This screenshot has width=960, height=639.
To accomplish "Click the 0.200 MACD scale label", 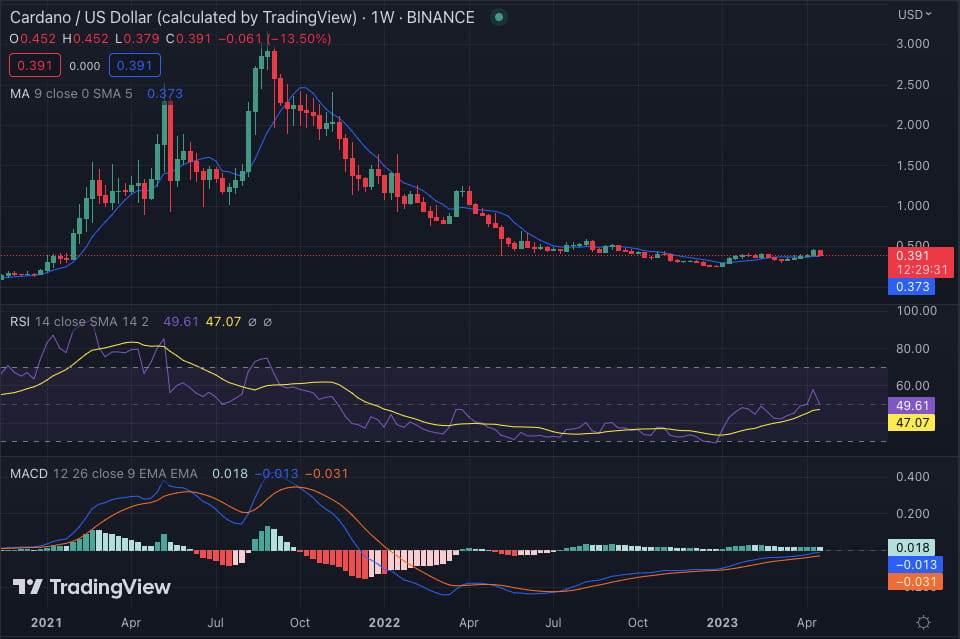I will (x=913, y=514).
